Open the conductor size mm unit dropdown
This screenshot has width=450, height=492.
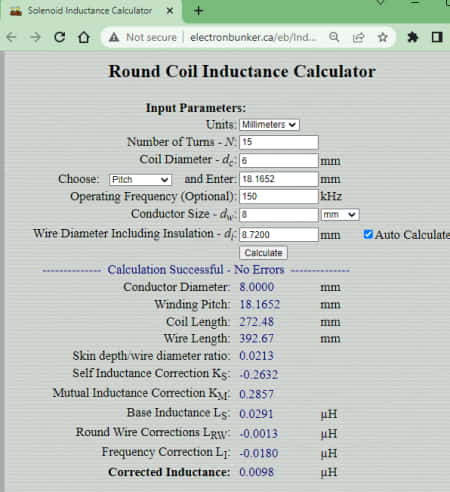(x=340, y=215)
